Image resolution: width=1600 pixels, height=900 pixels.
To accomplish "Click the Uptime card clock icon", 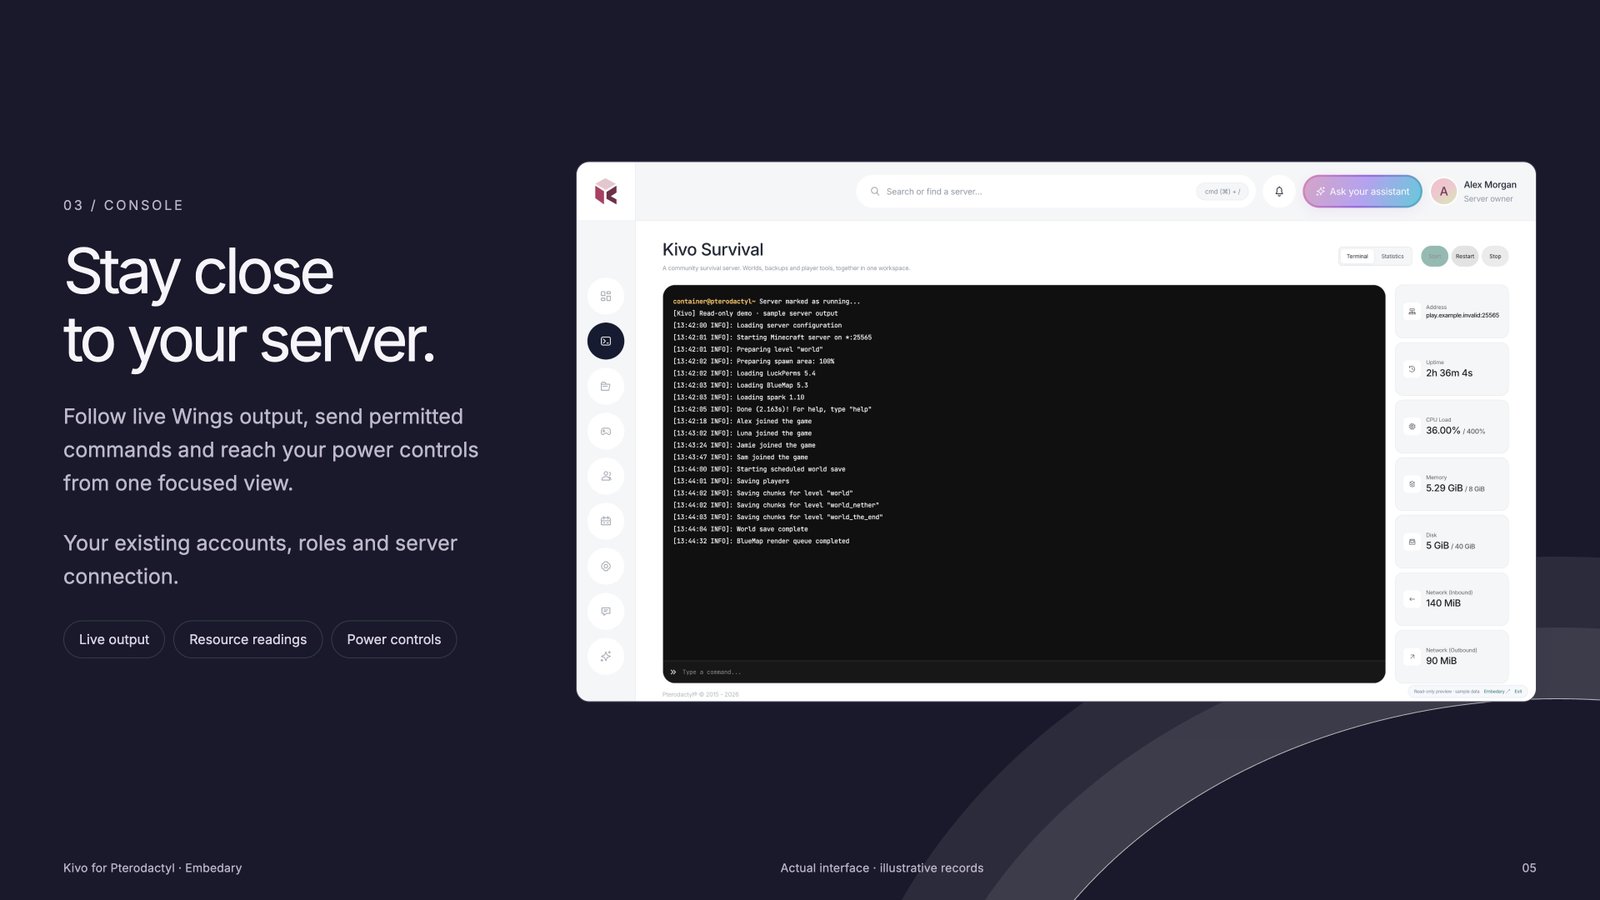I will (x=1412, y=369).
